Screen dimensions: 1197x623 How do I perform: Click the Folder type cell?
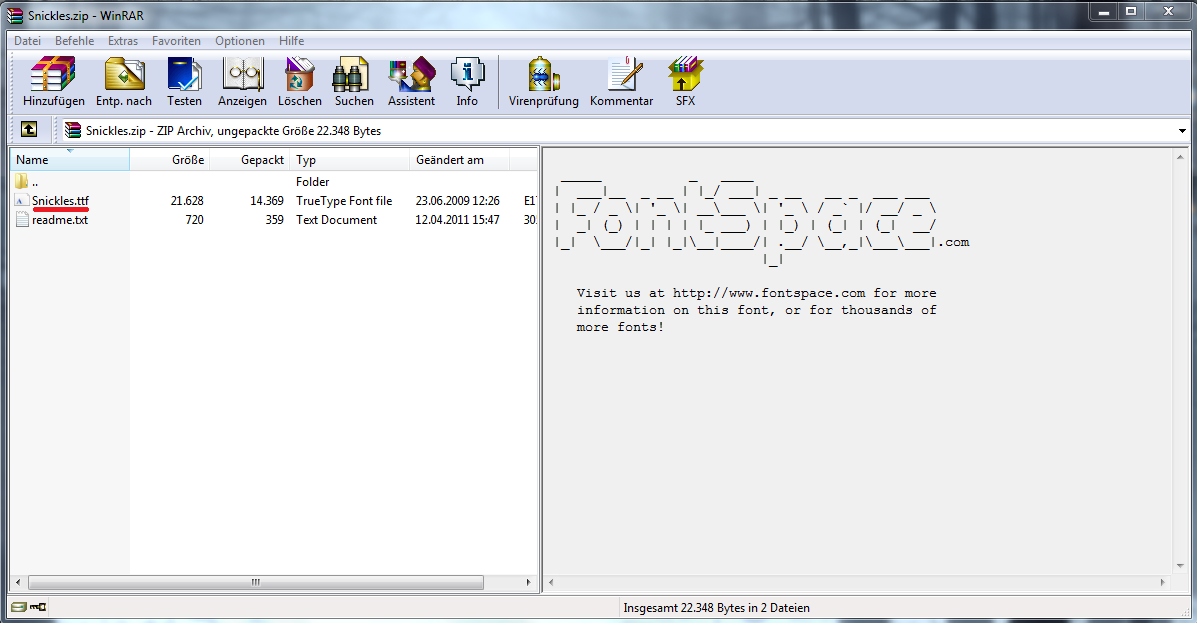click(312, 182)
